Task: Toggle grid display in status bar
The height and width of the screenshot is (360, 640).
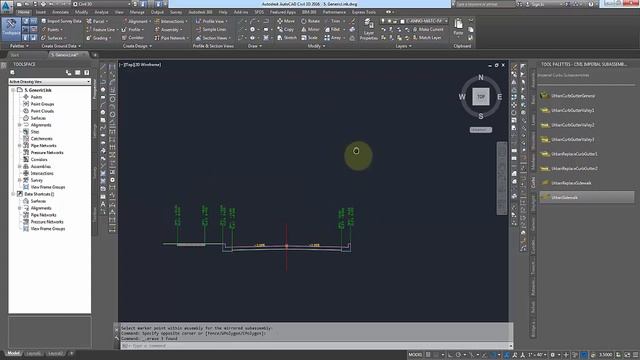Action: click(x=428, y=355)
